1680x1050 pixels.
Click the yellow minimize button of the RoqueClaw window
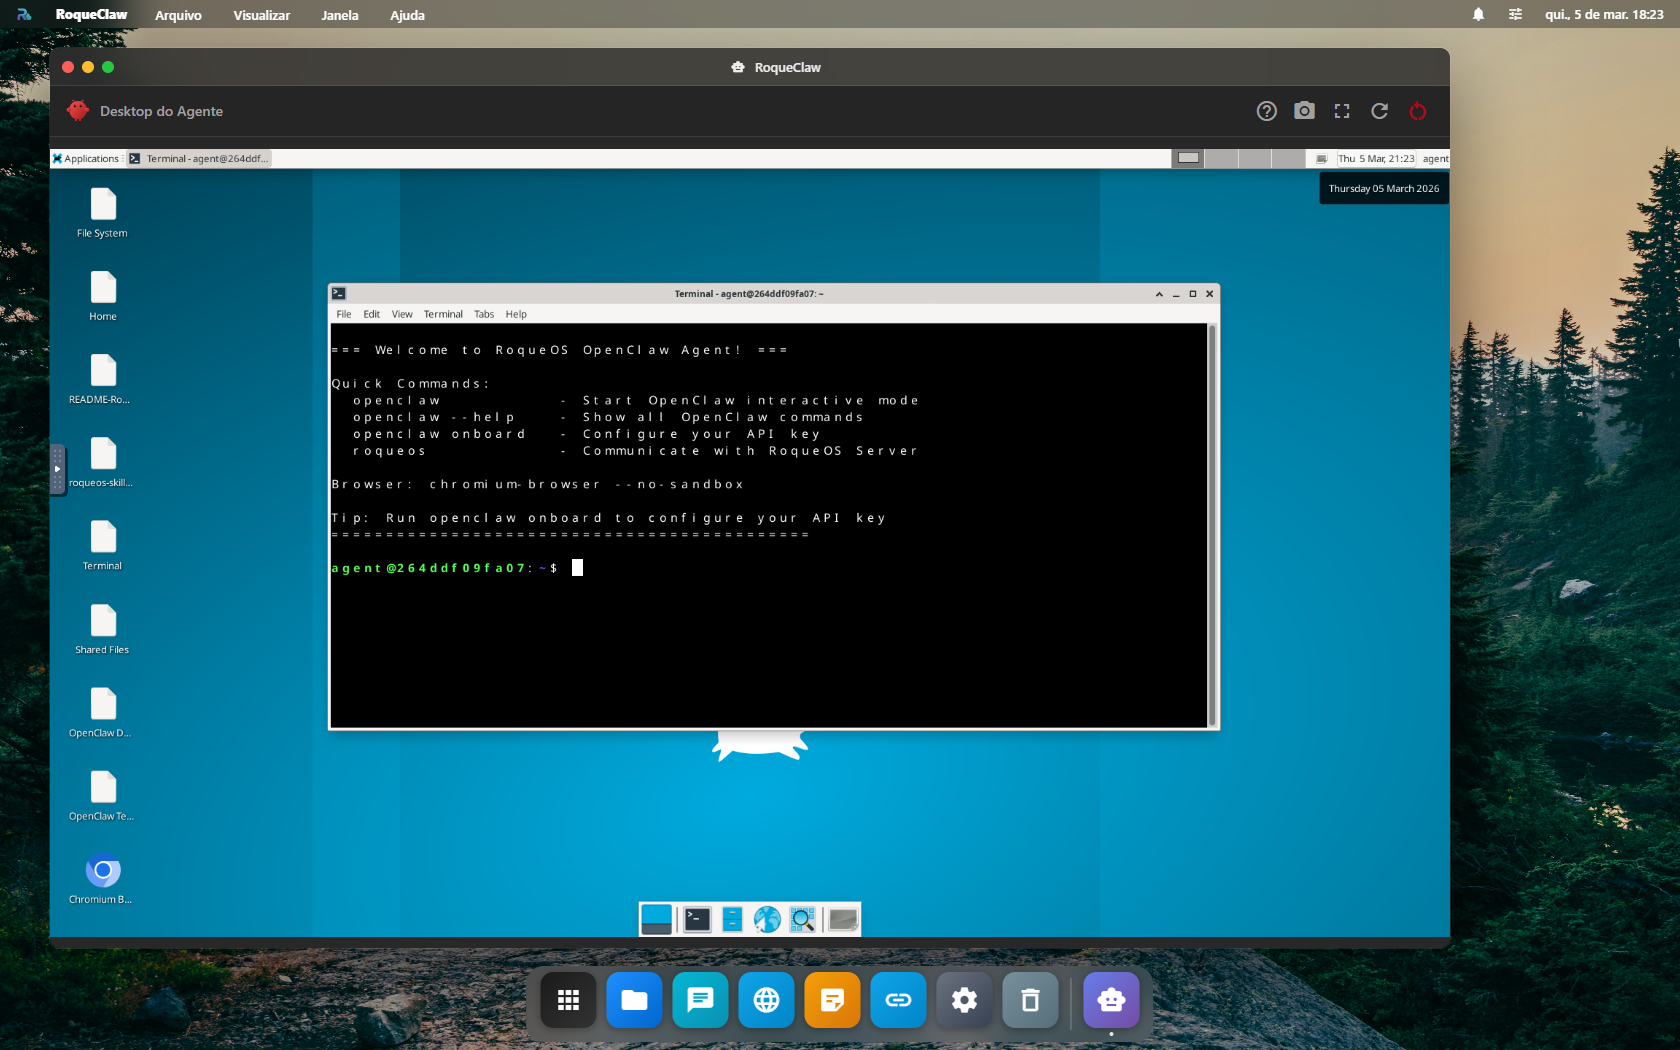tap(88, 67)
